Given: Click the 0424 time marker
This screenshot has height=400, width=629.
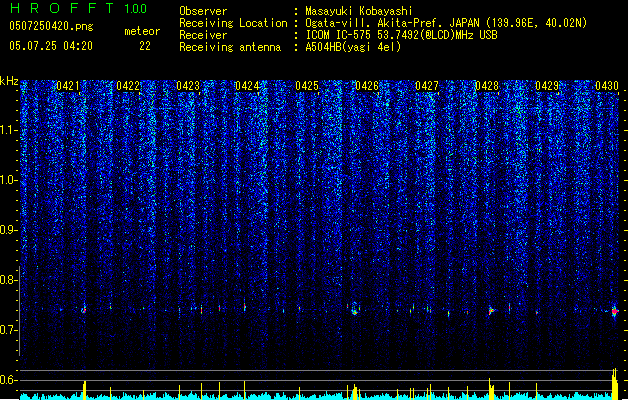Looking at the screenshot, I should pyautogui.click(x=247, y=86).
